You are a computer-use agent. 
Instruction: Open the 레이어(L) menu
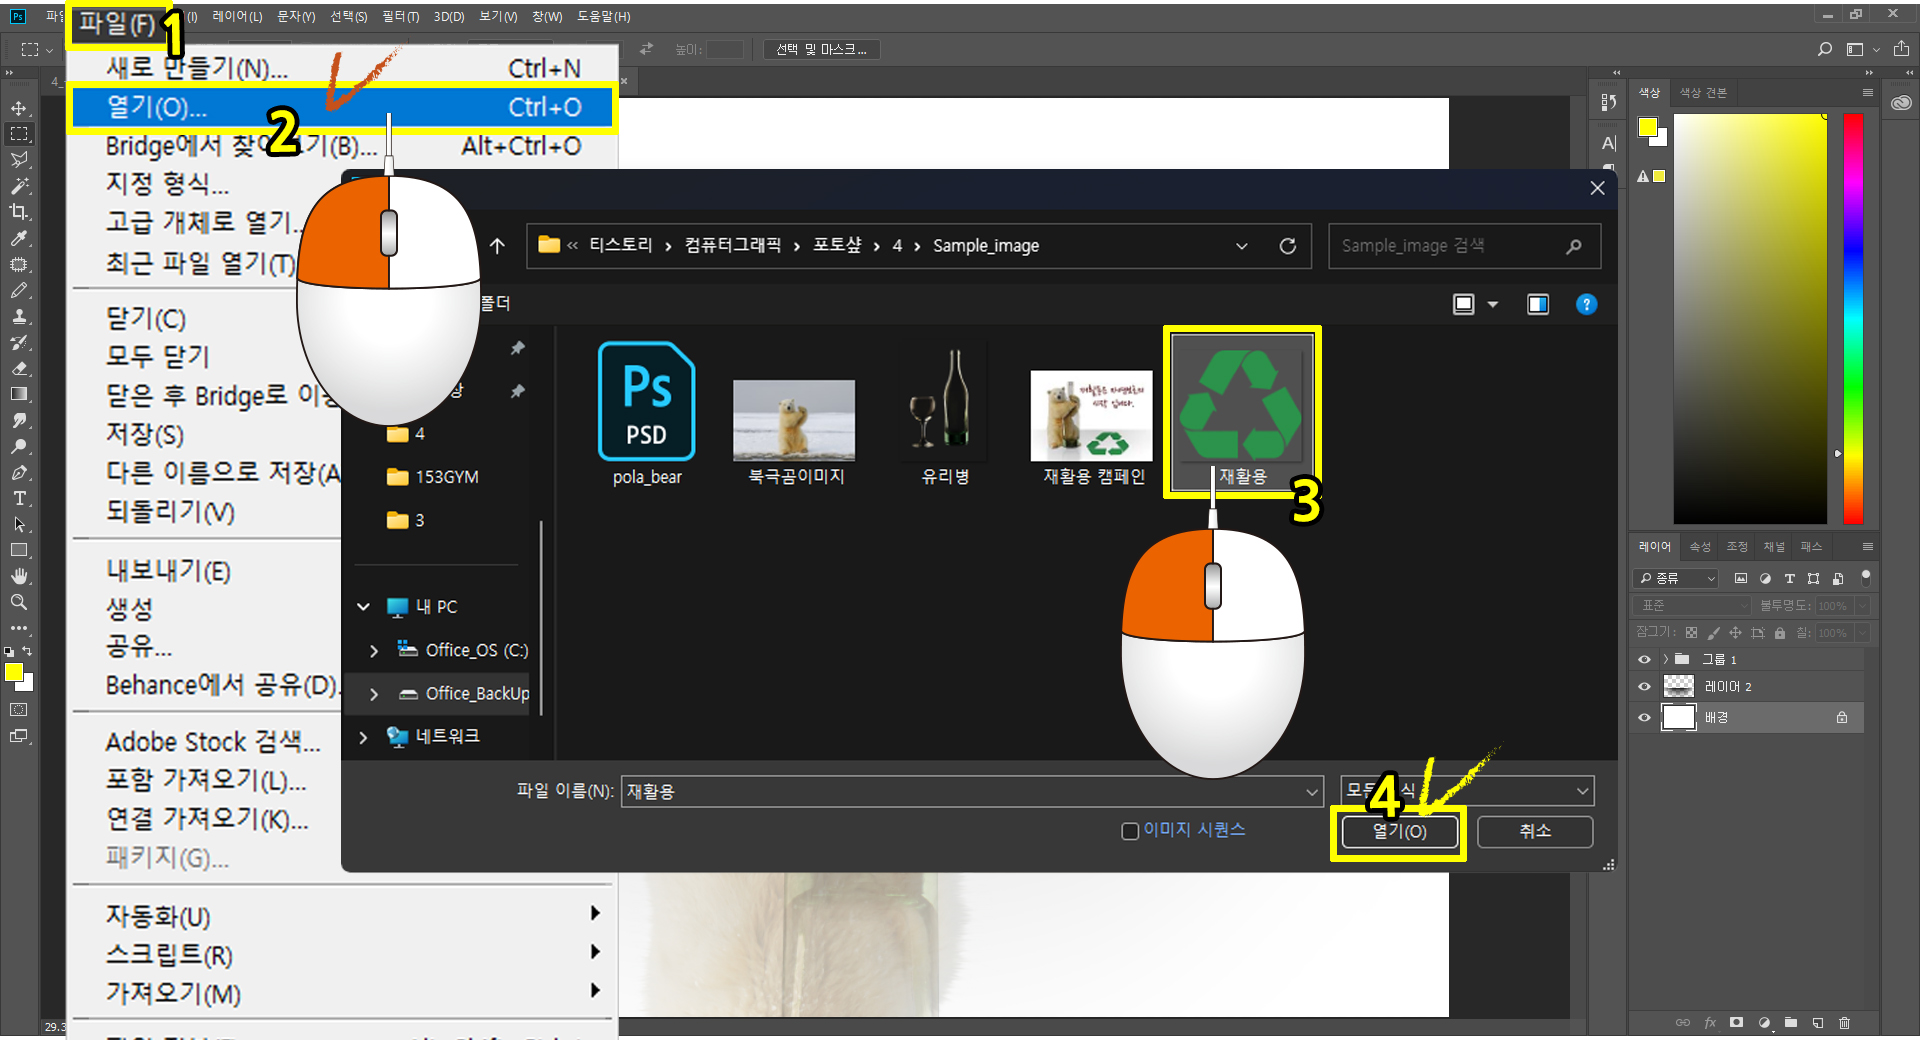tap(237, 16)
